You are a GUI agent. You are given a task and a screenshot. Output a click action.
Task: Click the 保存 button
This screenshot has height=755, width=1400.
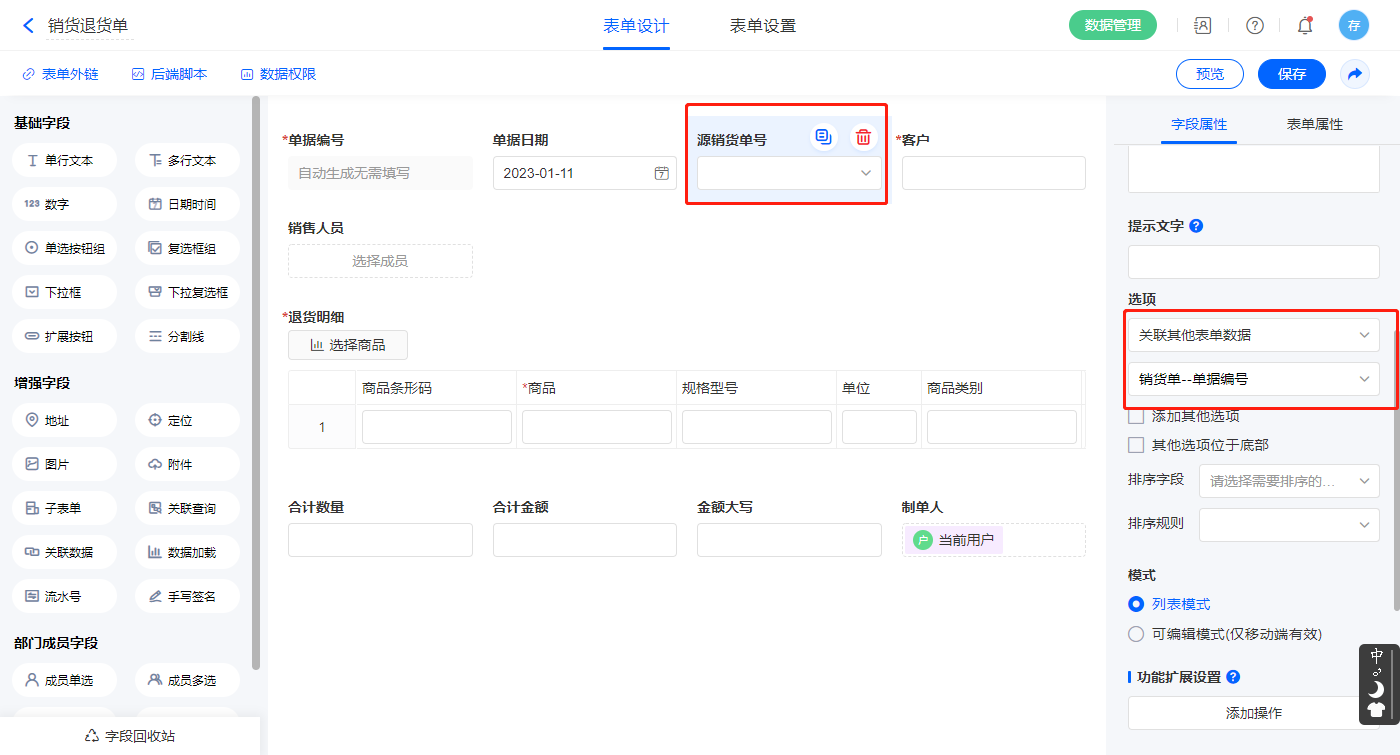tap(1291, 74)
